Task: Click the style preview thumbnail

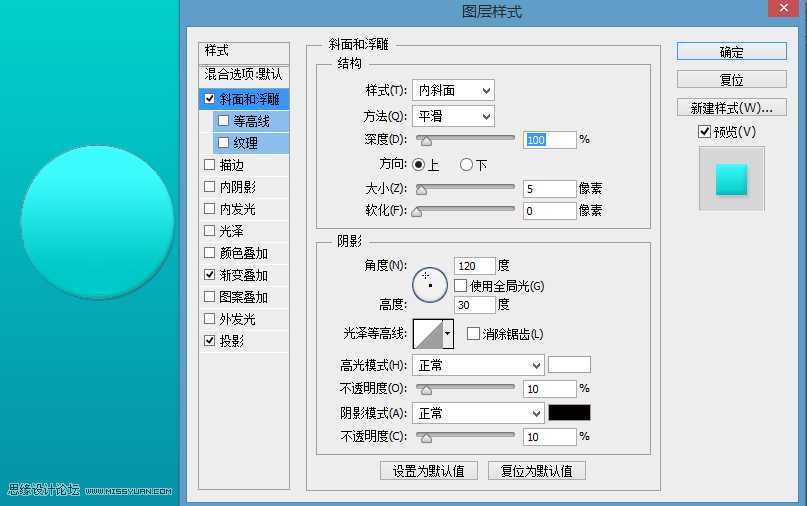Action: 731,179
